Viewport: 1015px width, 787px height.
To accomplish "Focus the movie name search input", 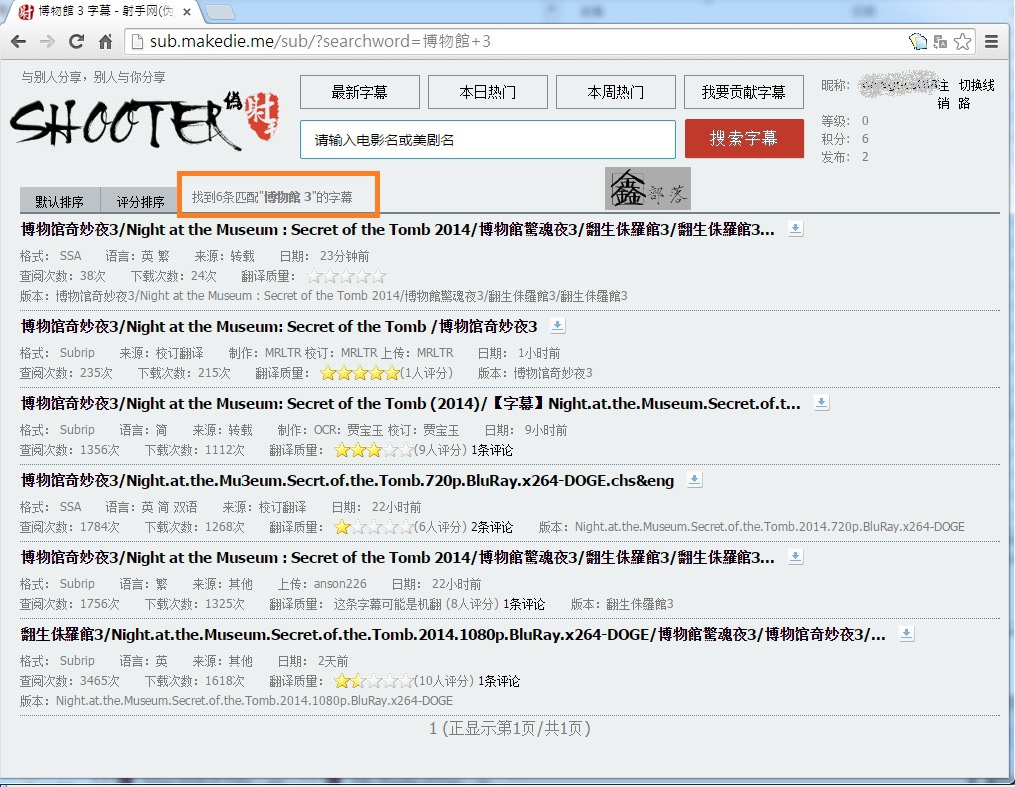I will tap(488, 139).
